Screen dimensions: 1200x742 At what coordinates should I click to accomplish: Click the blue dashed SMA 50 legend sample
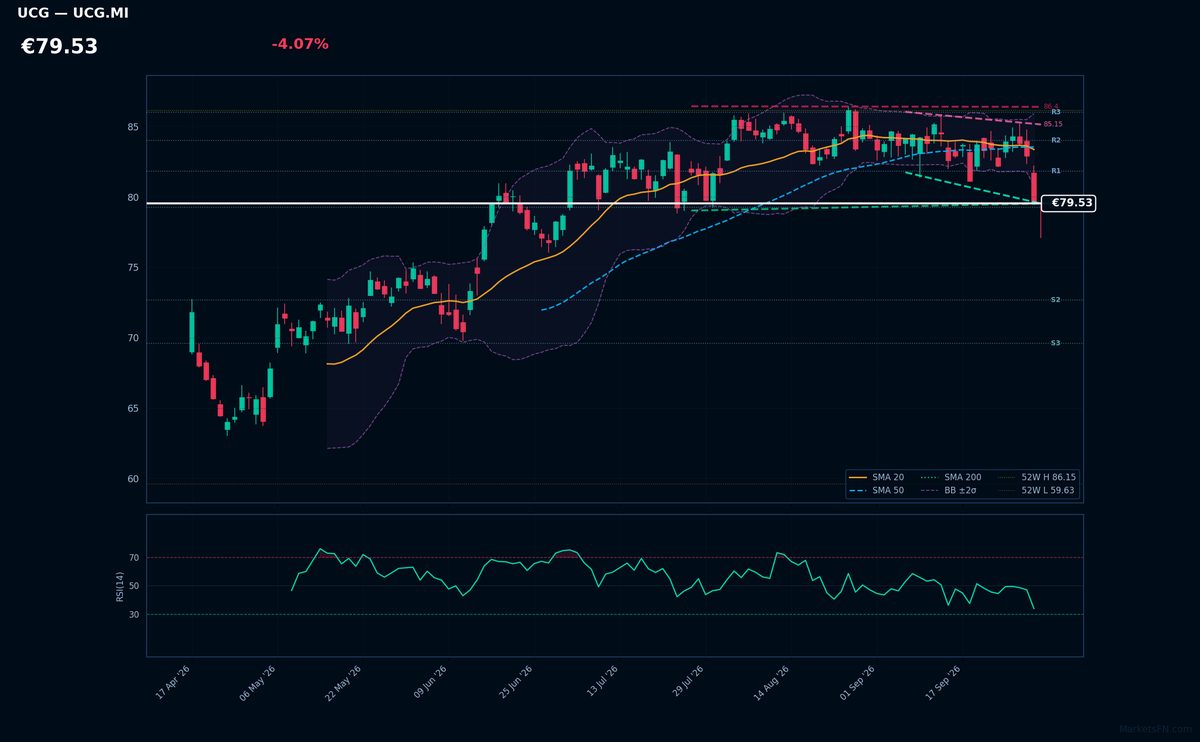point(858,490)
